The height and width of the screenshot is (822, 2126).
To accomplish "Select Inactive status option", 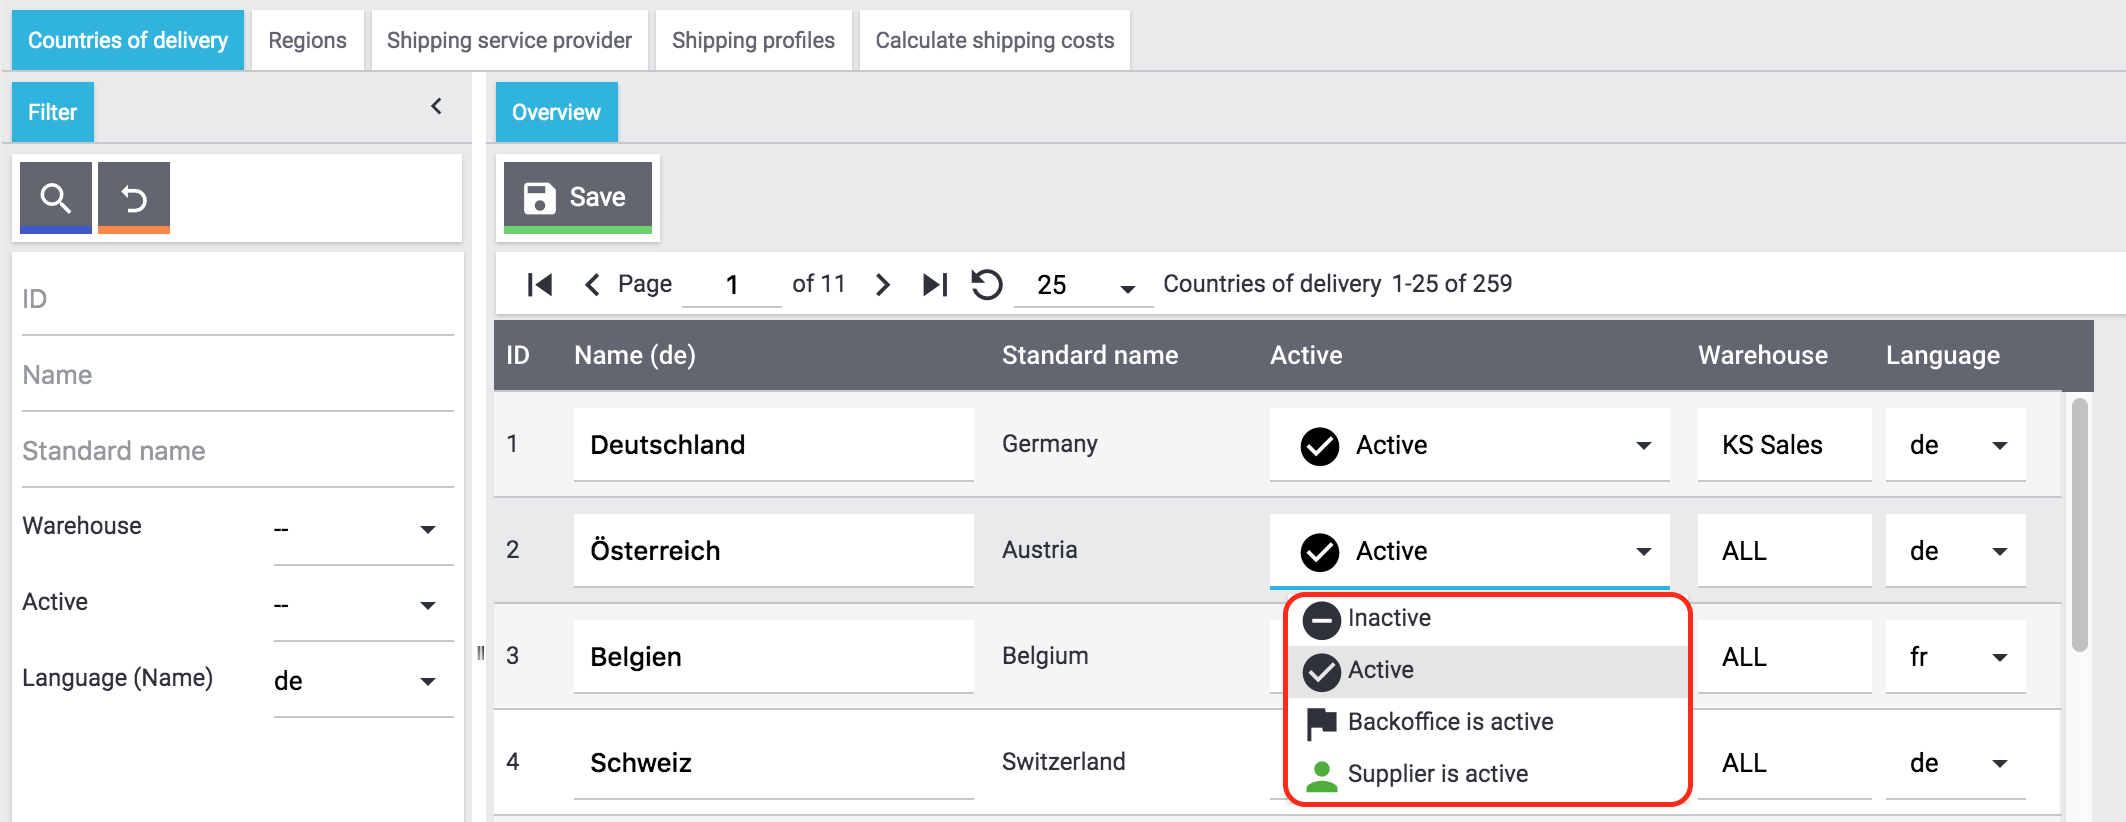I will point(1389,618).
